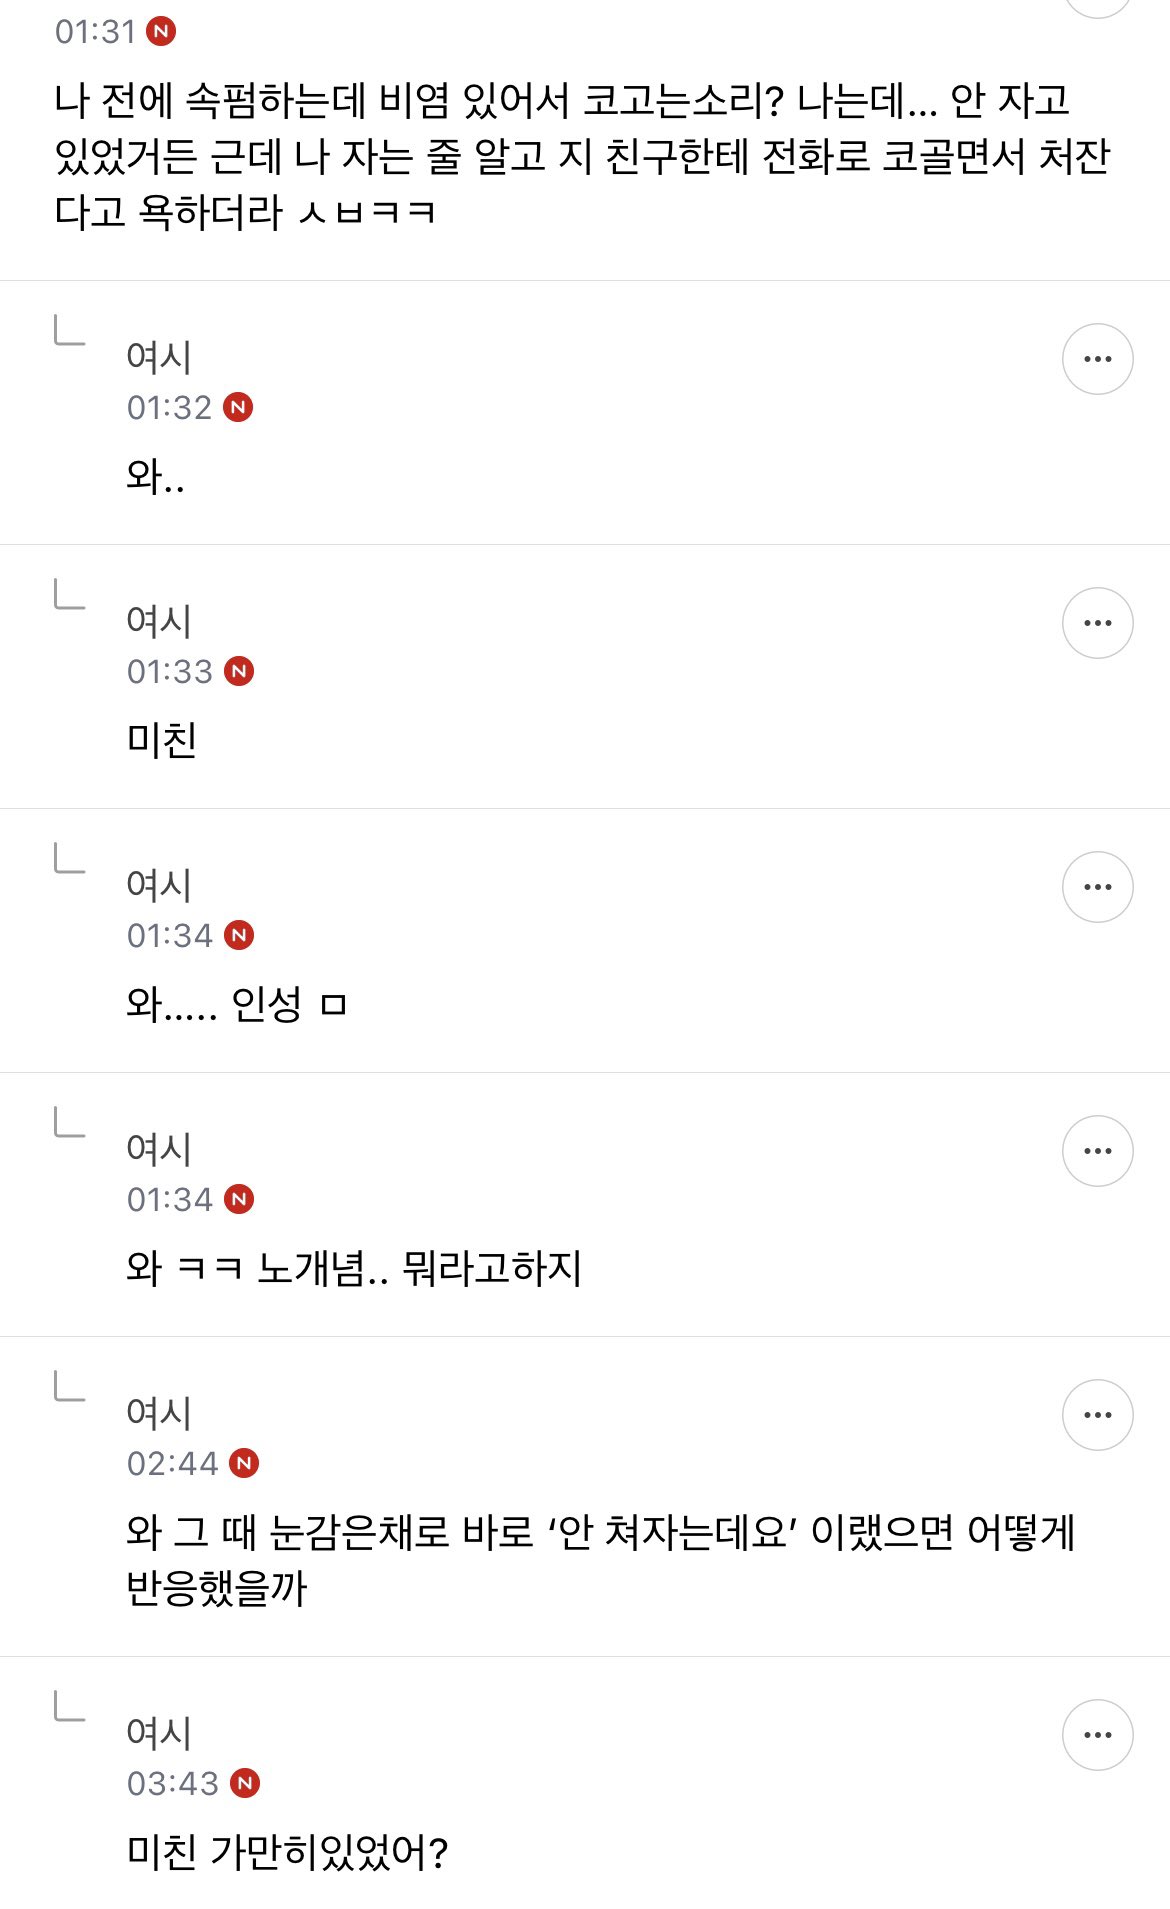Tap red N badge beside 01:32
The image size is (1170, 1909).
(x=238, y=408)
